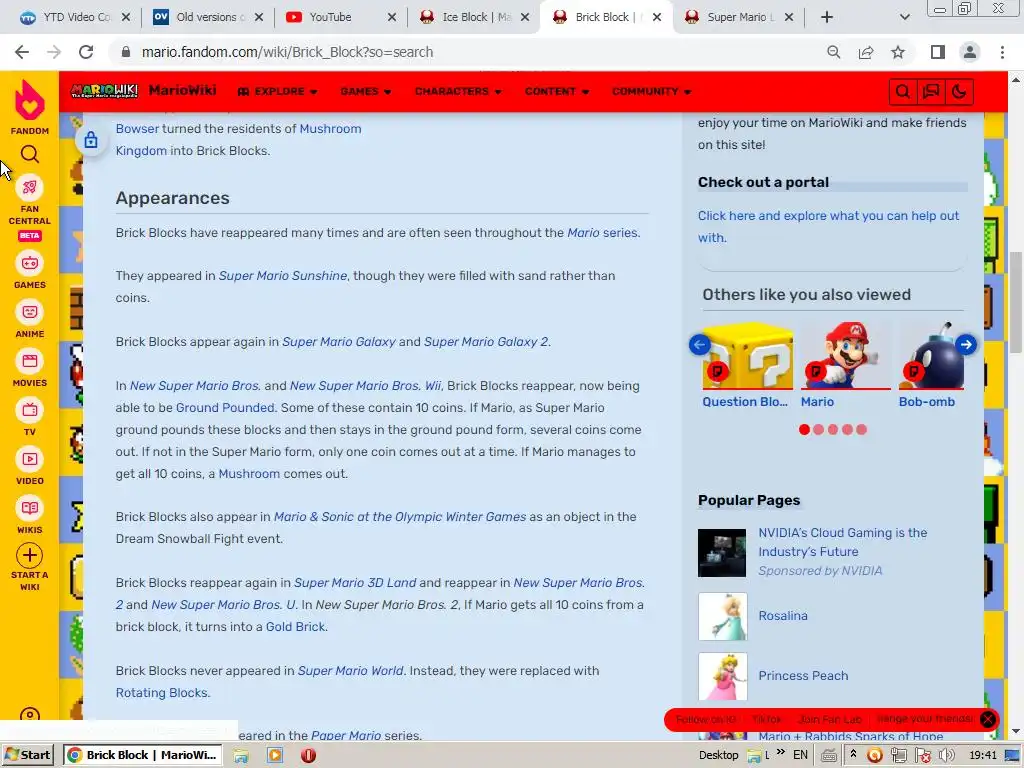
Task: Select the last carousel pagination dot
Action: click(861, 429)
